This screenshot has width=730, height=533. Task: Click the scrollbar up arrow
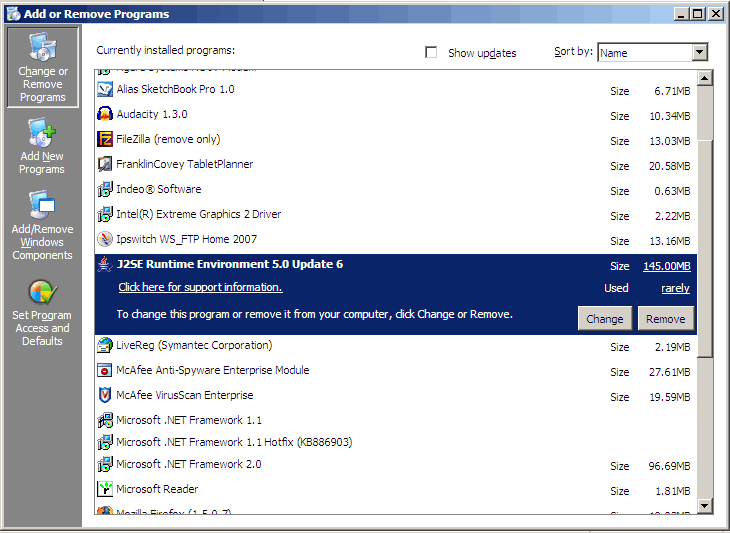(705, 78)
